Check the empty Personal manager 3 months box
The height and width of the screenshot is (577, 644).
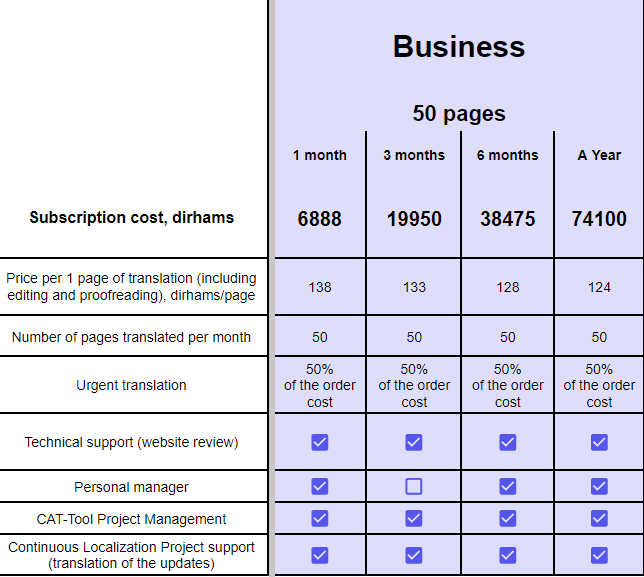tap(414, 487)
